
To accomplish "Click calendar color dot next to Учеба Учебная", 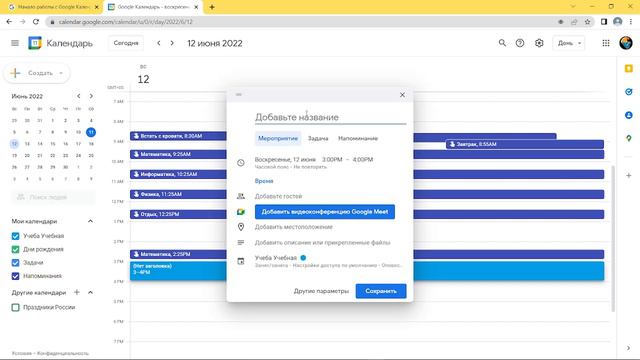I will (x=303, y=258).
